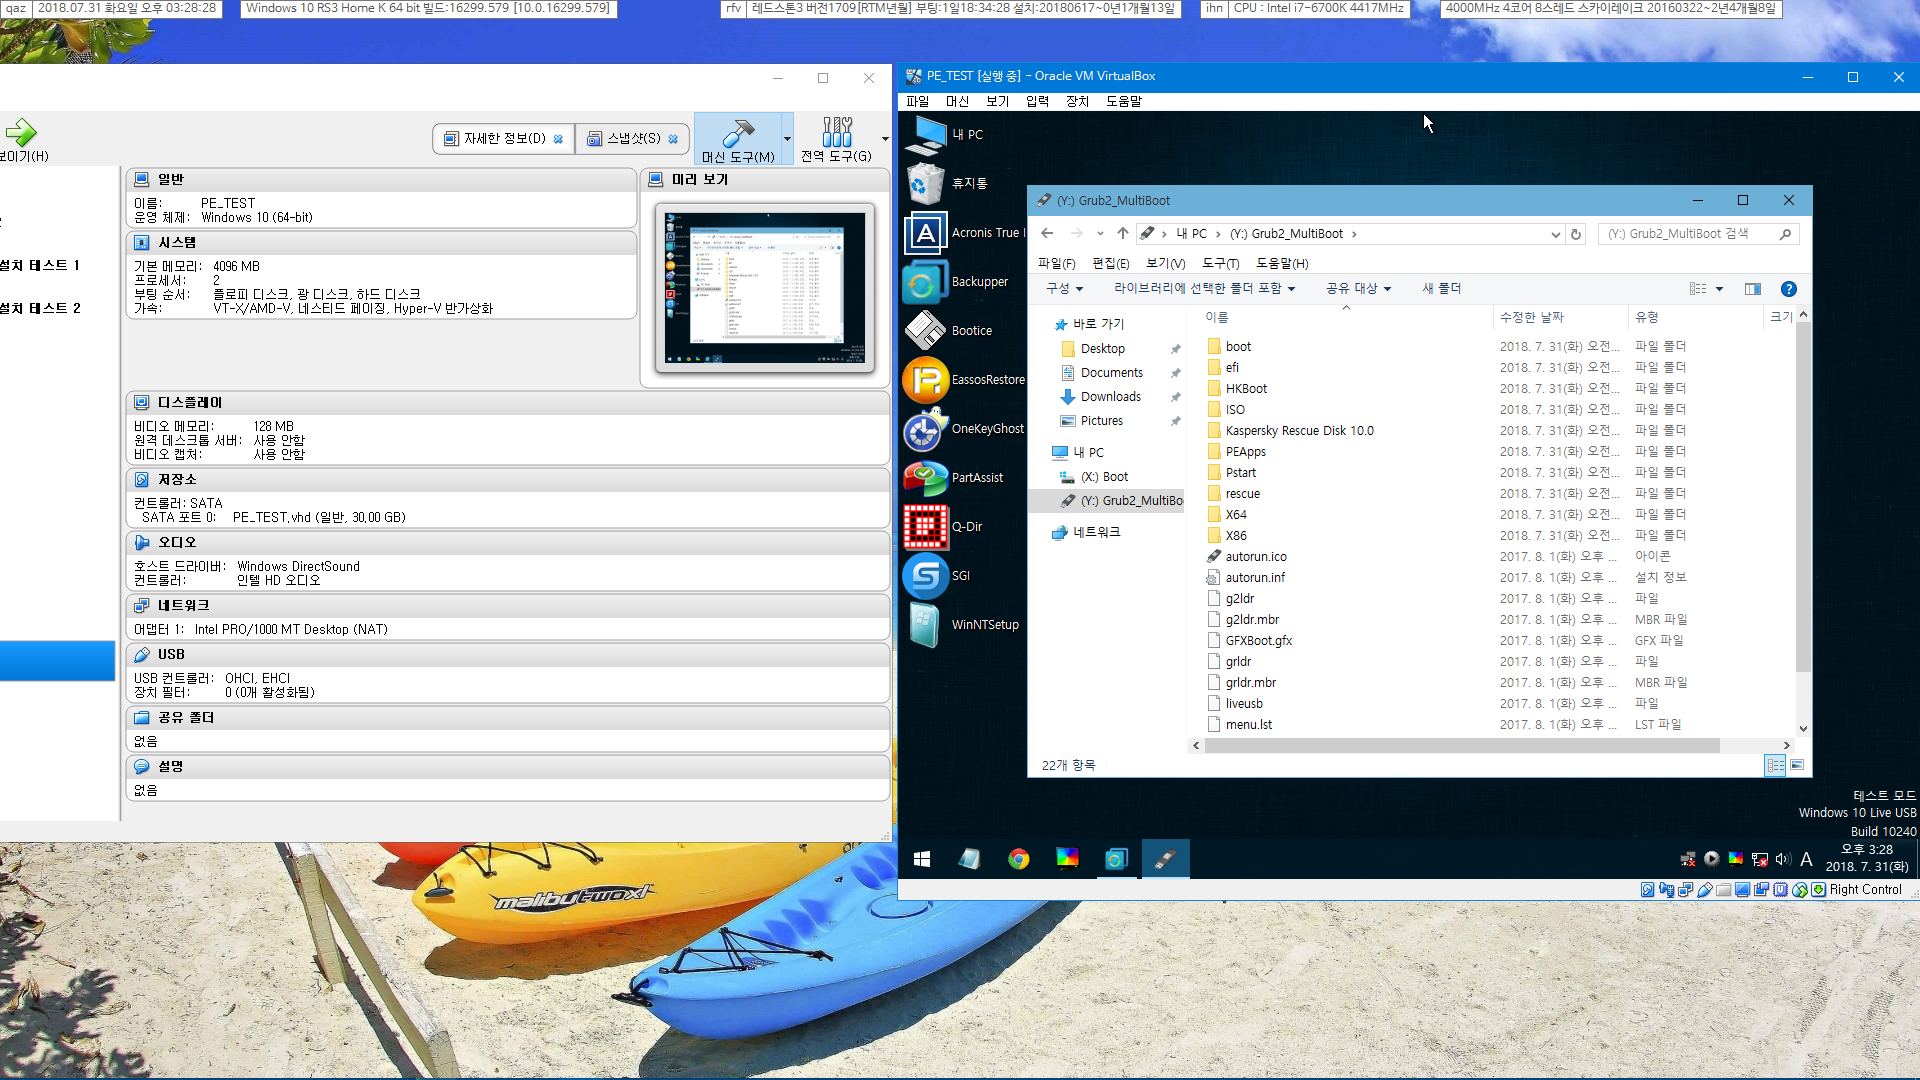Click VirtualBox mouse capture green arrow icon

[1819, 890]
